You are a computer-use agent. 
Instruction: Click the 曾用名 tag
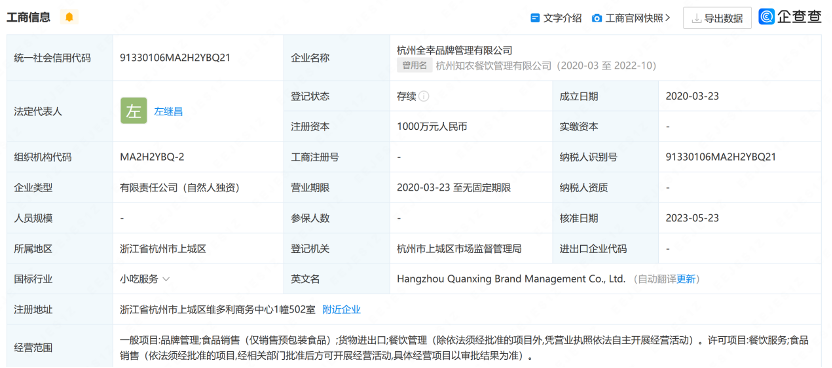pos(414,66)
